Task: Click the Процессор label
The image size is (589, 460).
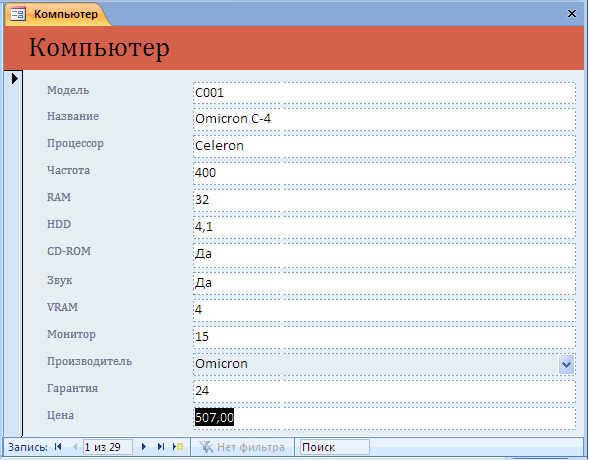Action: coord(75,144)
